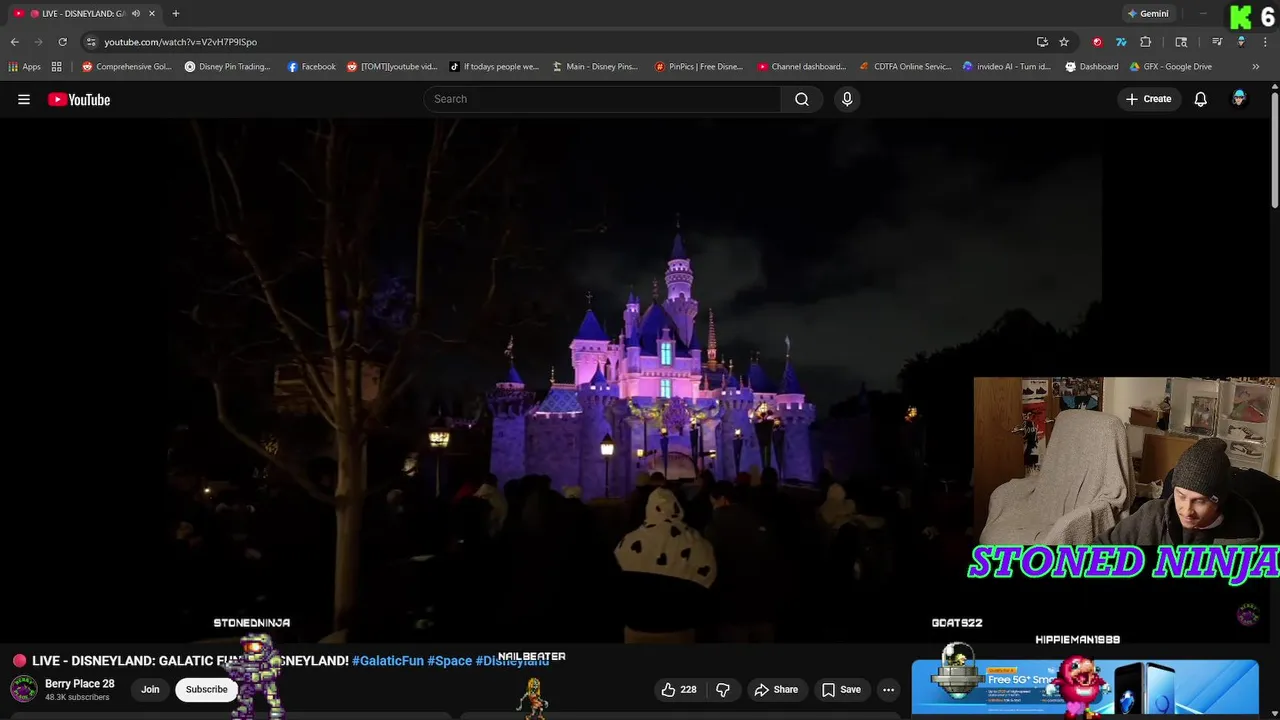Dislike the video with thumbs down
This screenshot has width=1280, height=720.
point(723,689)
